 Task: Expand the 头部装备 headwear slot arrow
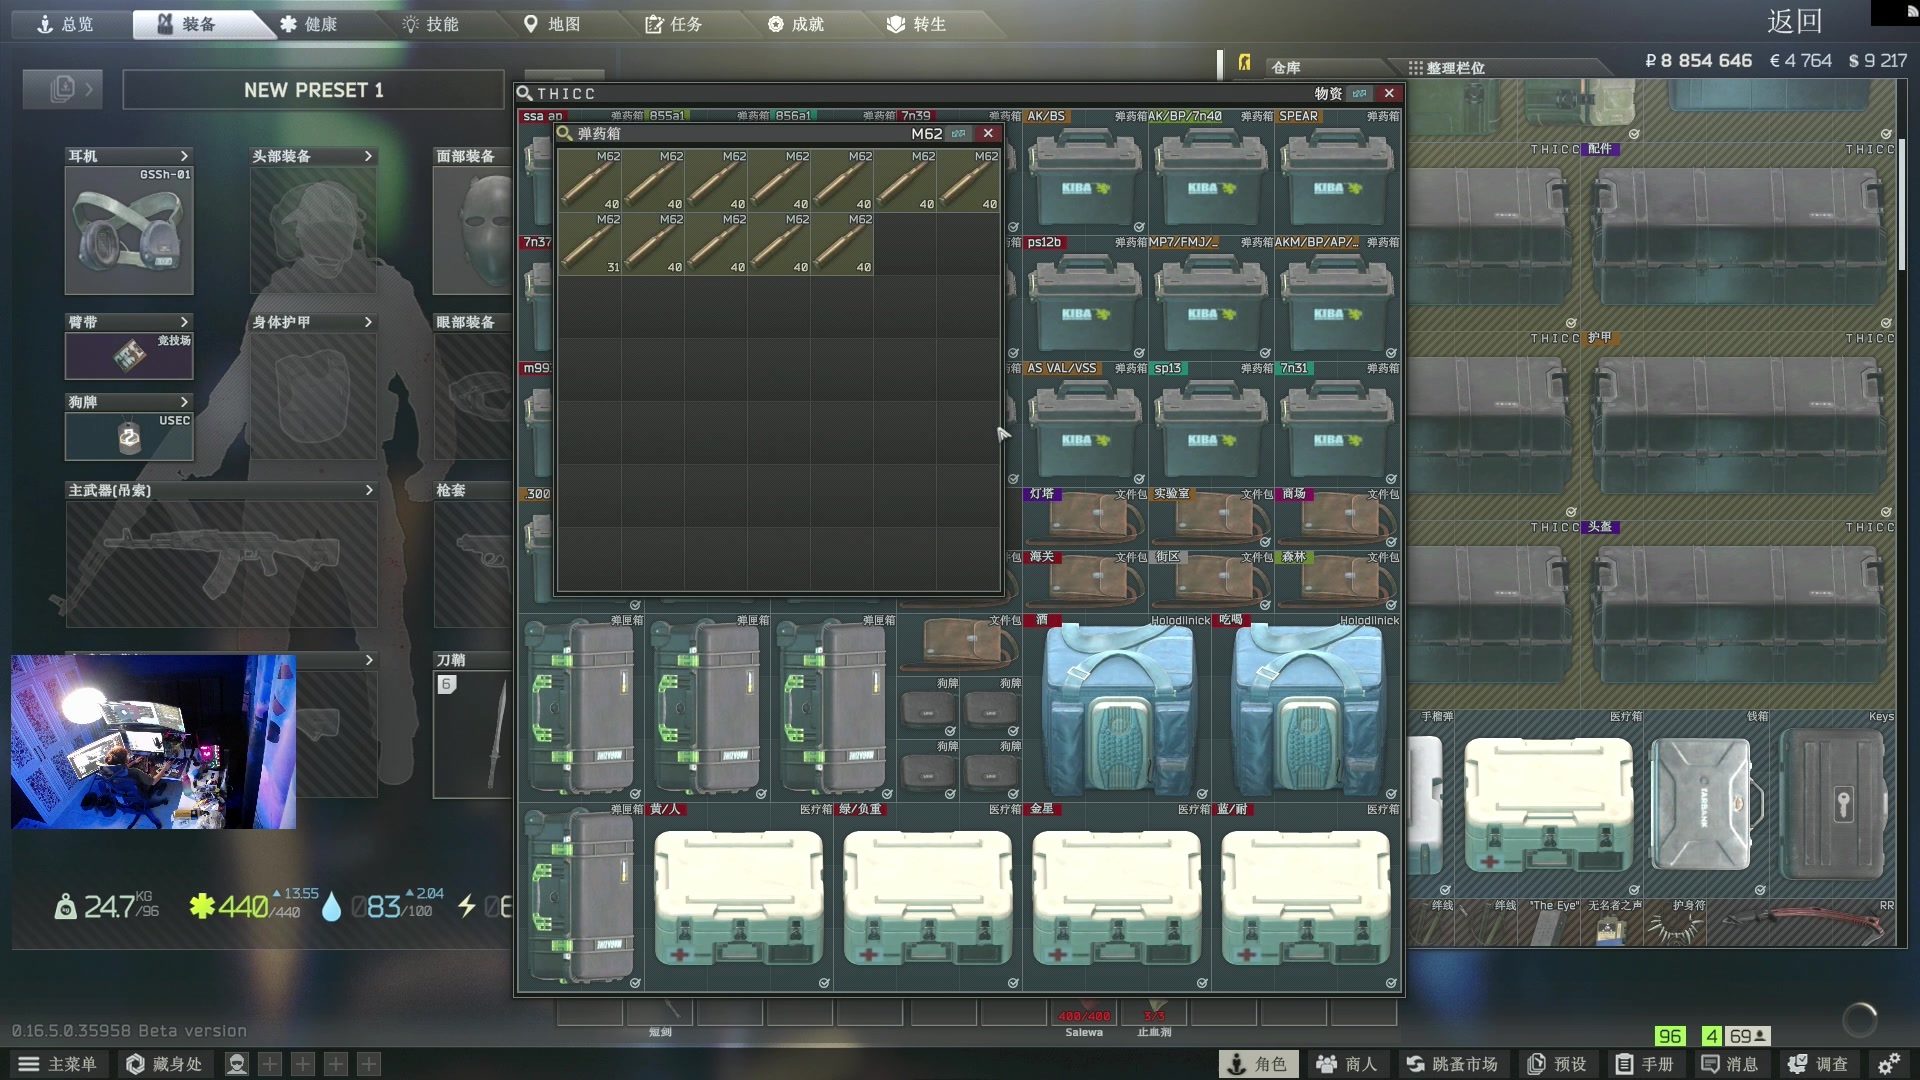(368, 156)
